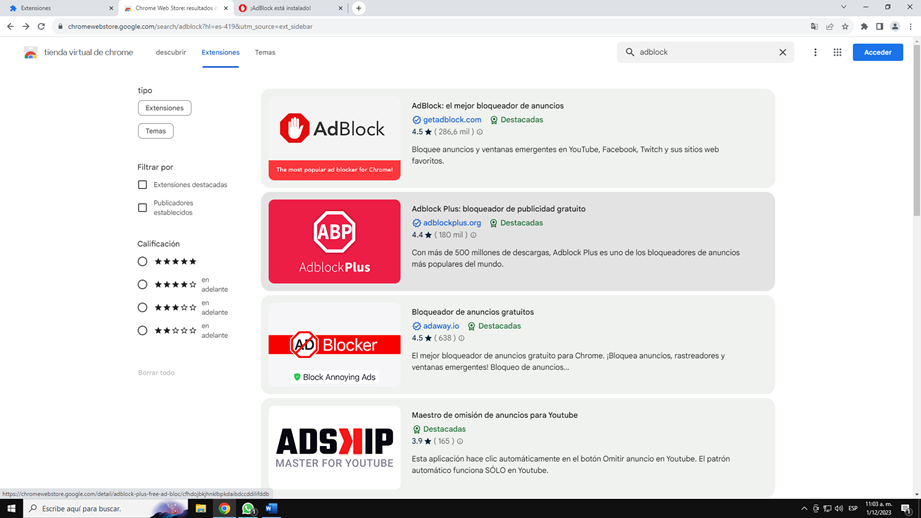
Task: Clear the adblock search with the X
Action: pyautogui.click(x=782, y=52)
